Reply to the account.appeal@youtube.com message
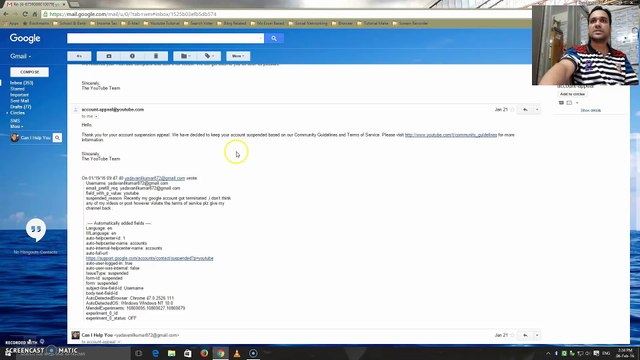 point(525,110)
